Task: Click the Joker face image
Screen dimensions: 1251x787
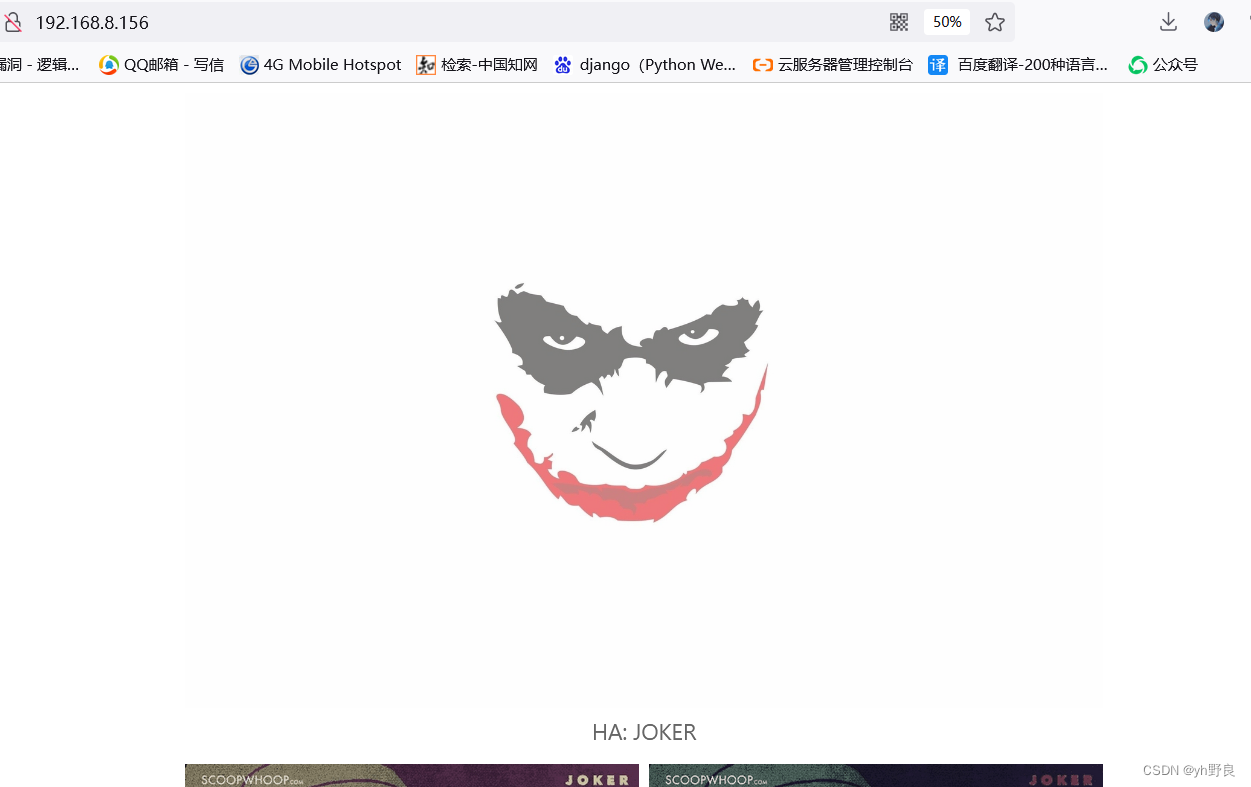Action: click(x=631, y=402)
